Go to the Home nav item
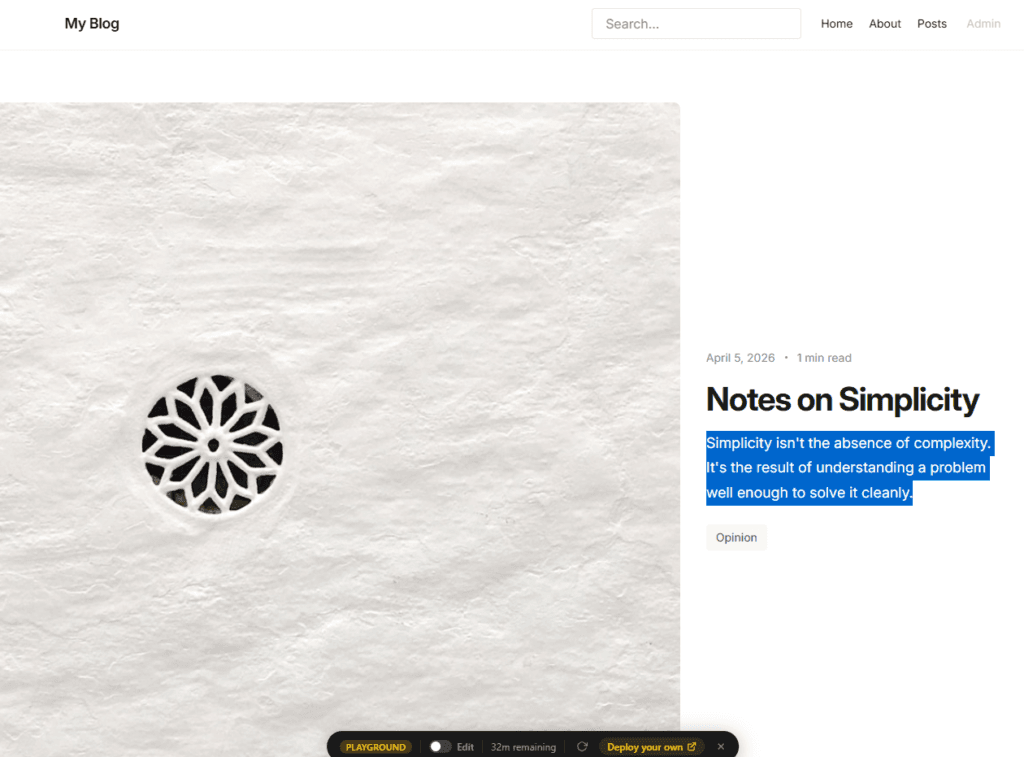 click(837, 24)
